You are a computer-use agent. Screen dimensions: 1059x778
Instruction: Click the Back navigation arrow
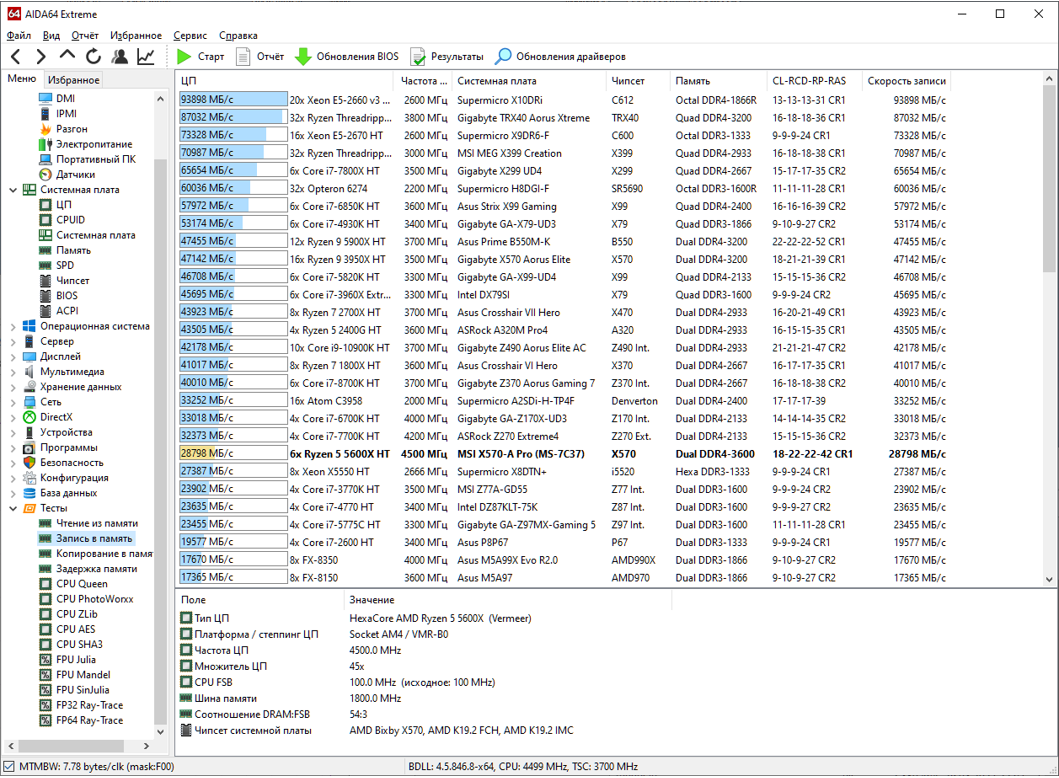pyautogui.click(x=16, y=57)
